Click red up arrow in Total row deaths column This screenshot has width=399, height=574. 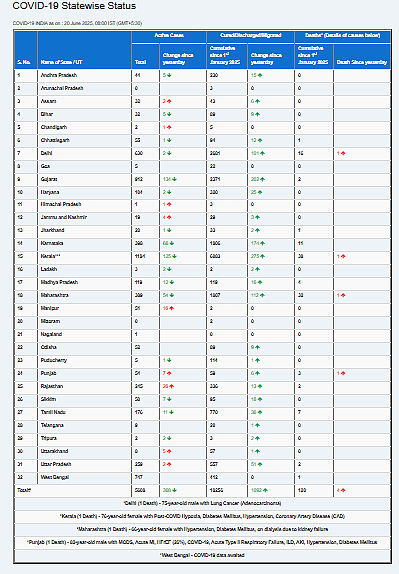343,490
